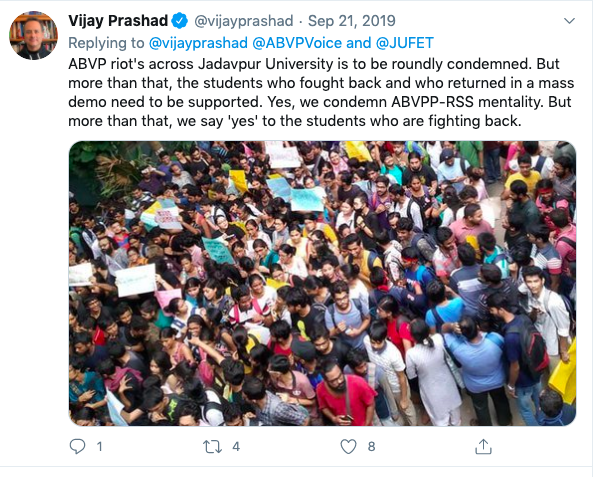Click the retweet count number 4
This screenshot has height=477, width=600.
[236, 447]
